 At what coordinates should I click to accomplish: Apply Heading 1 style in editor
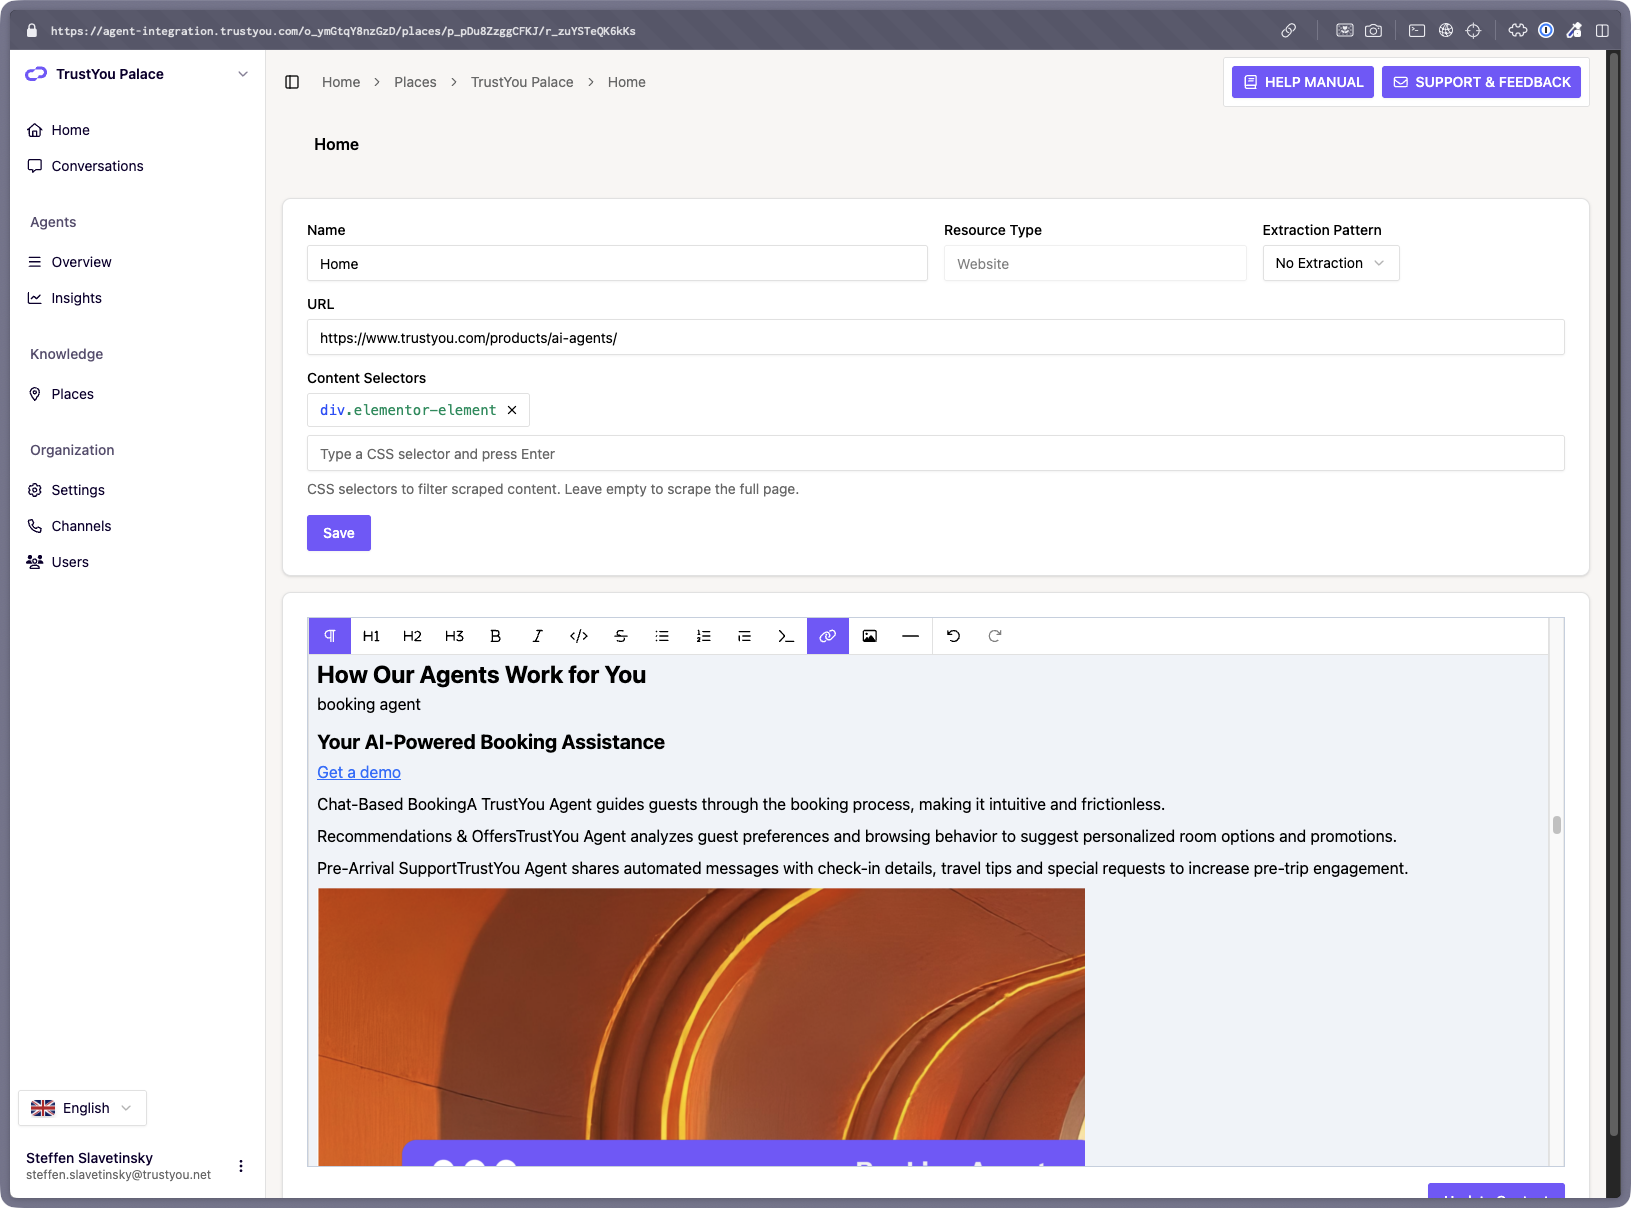371,636
